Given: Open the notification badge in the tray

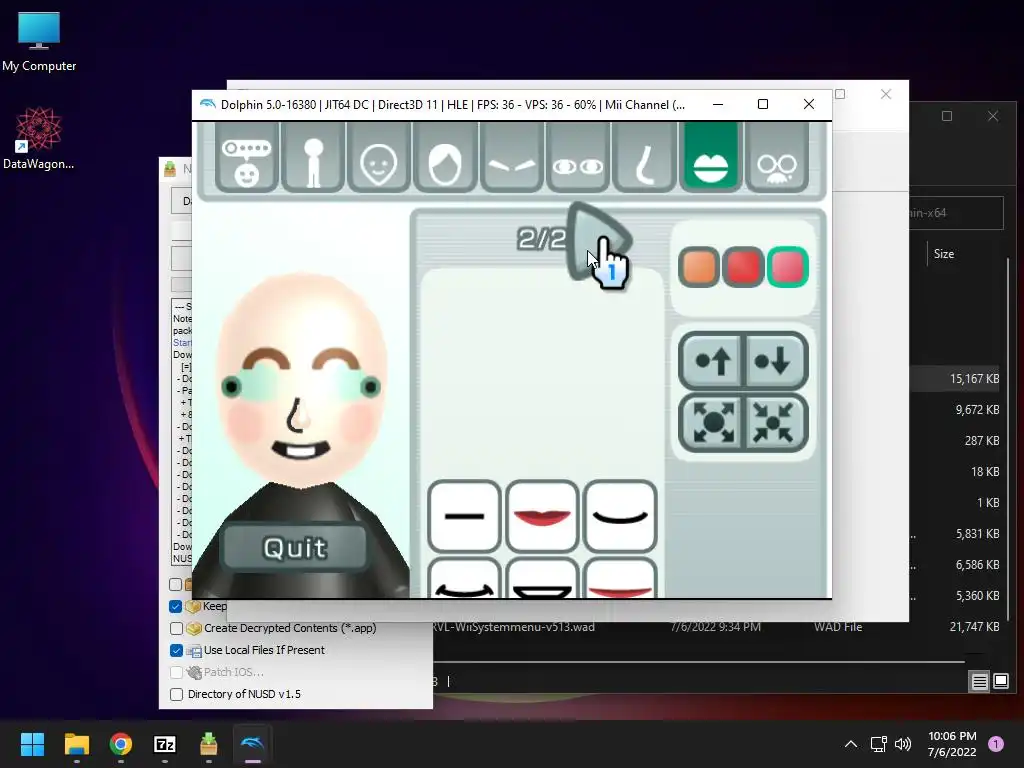Looking at the screenshot, I should tap(996, 744).
